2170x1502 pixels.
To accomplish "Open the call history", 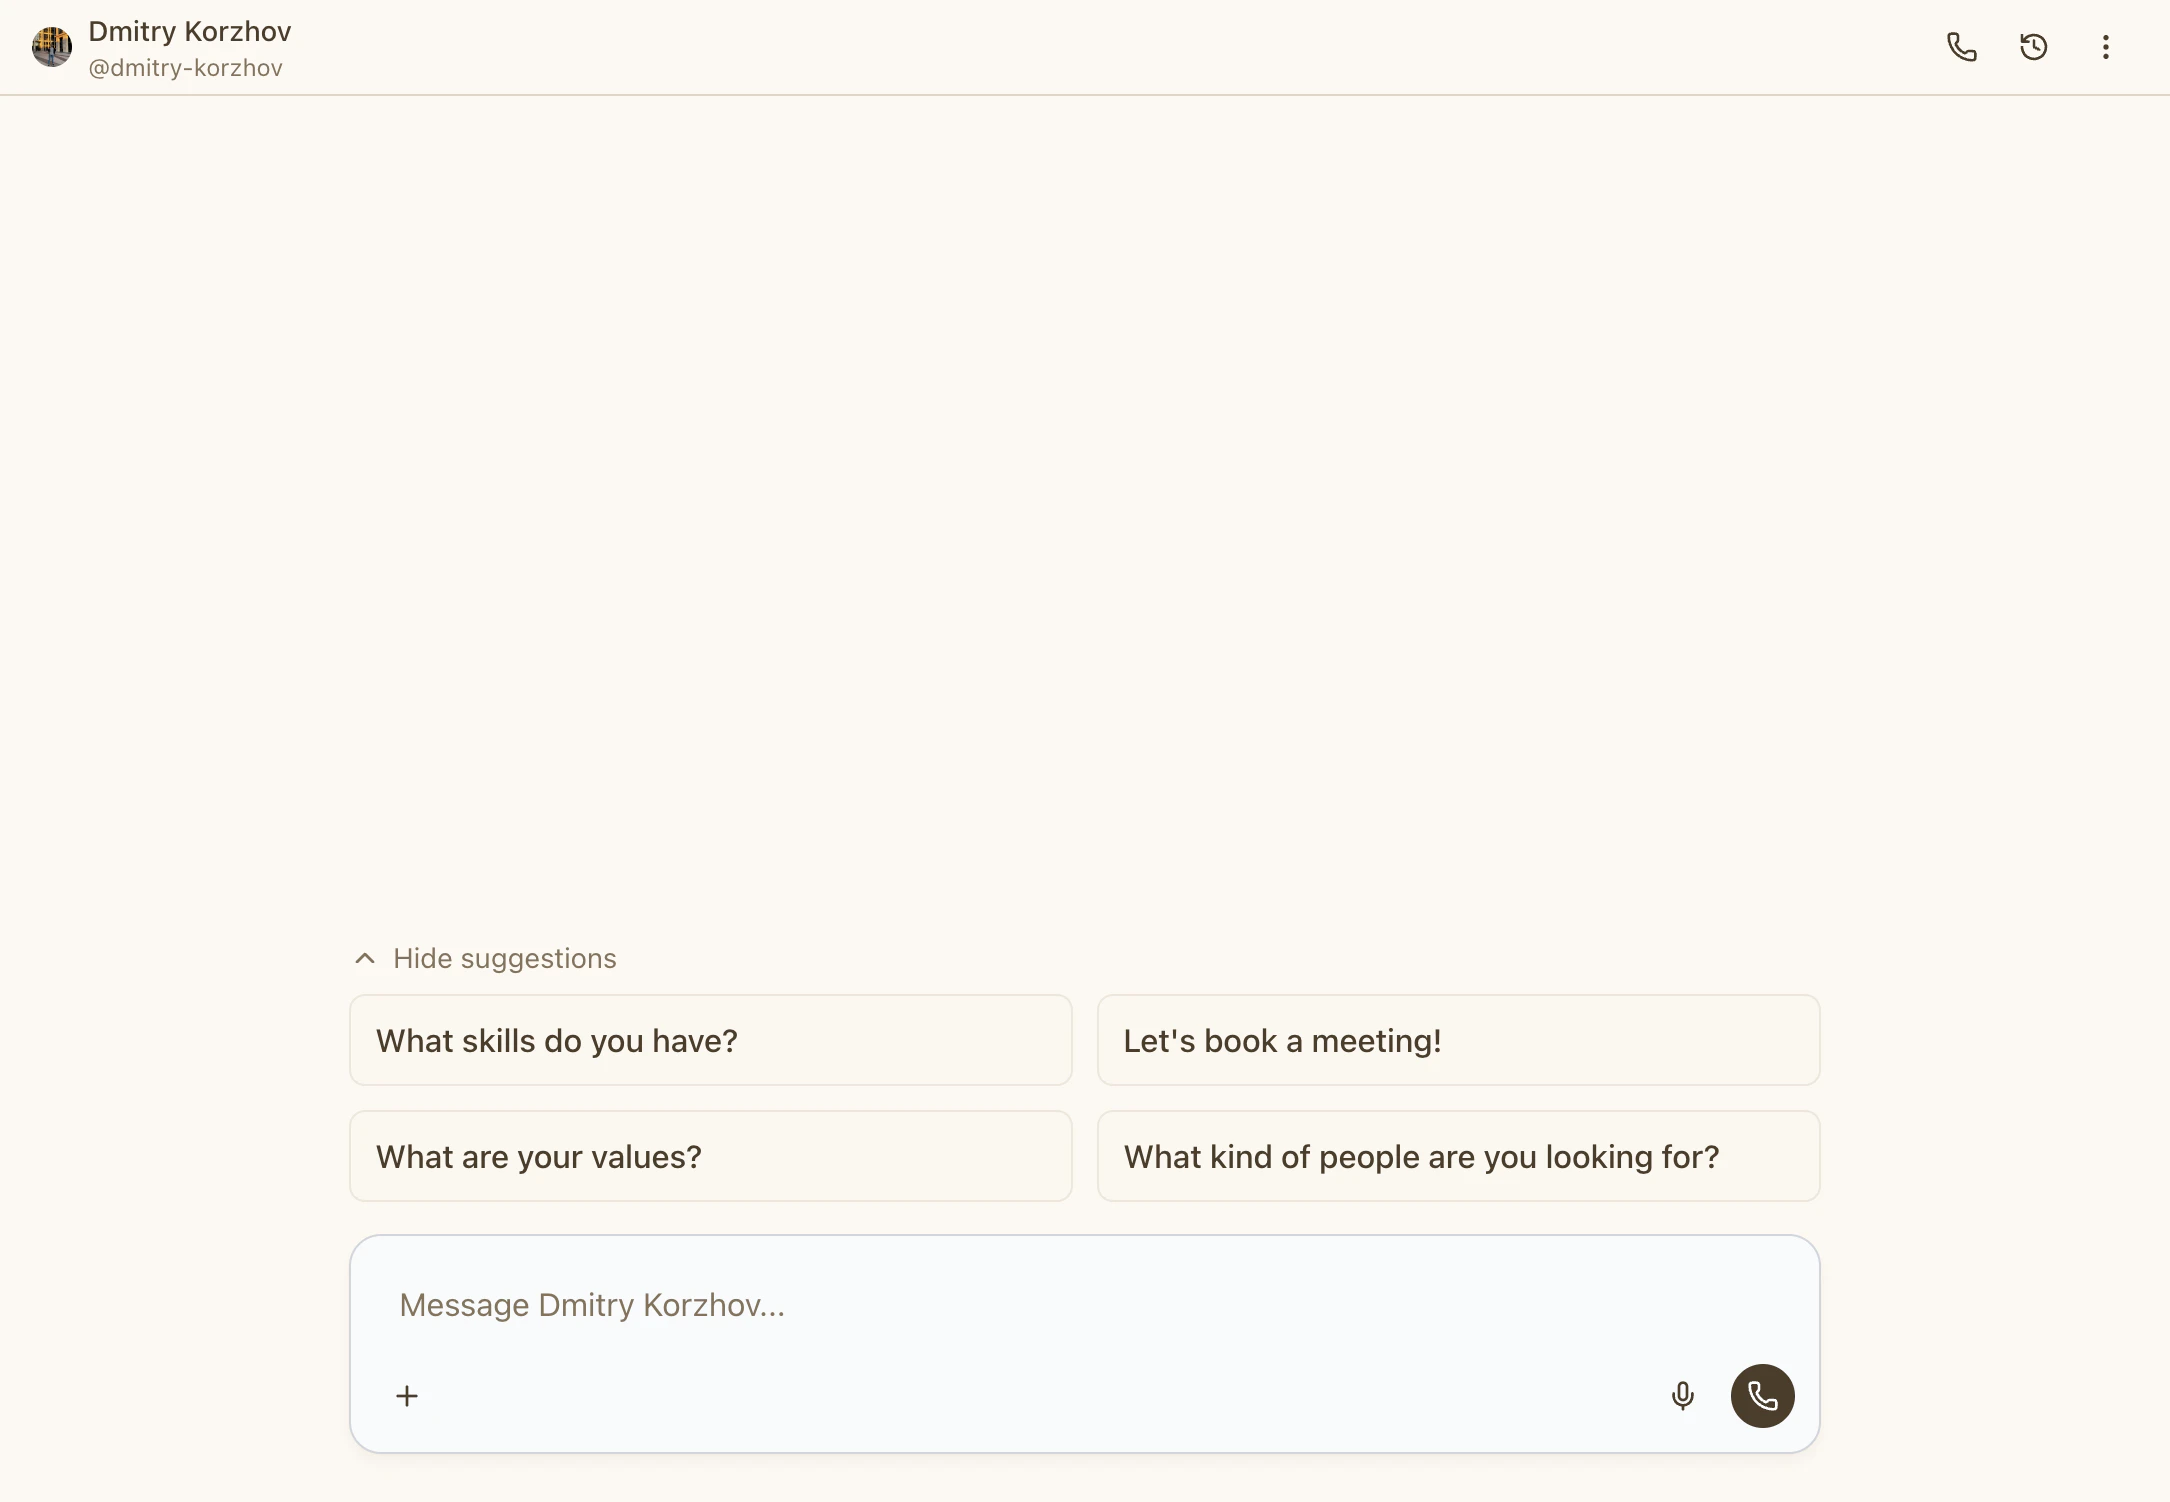I will [x=2033, y=46].
